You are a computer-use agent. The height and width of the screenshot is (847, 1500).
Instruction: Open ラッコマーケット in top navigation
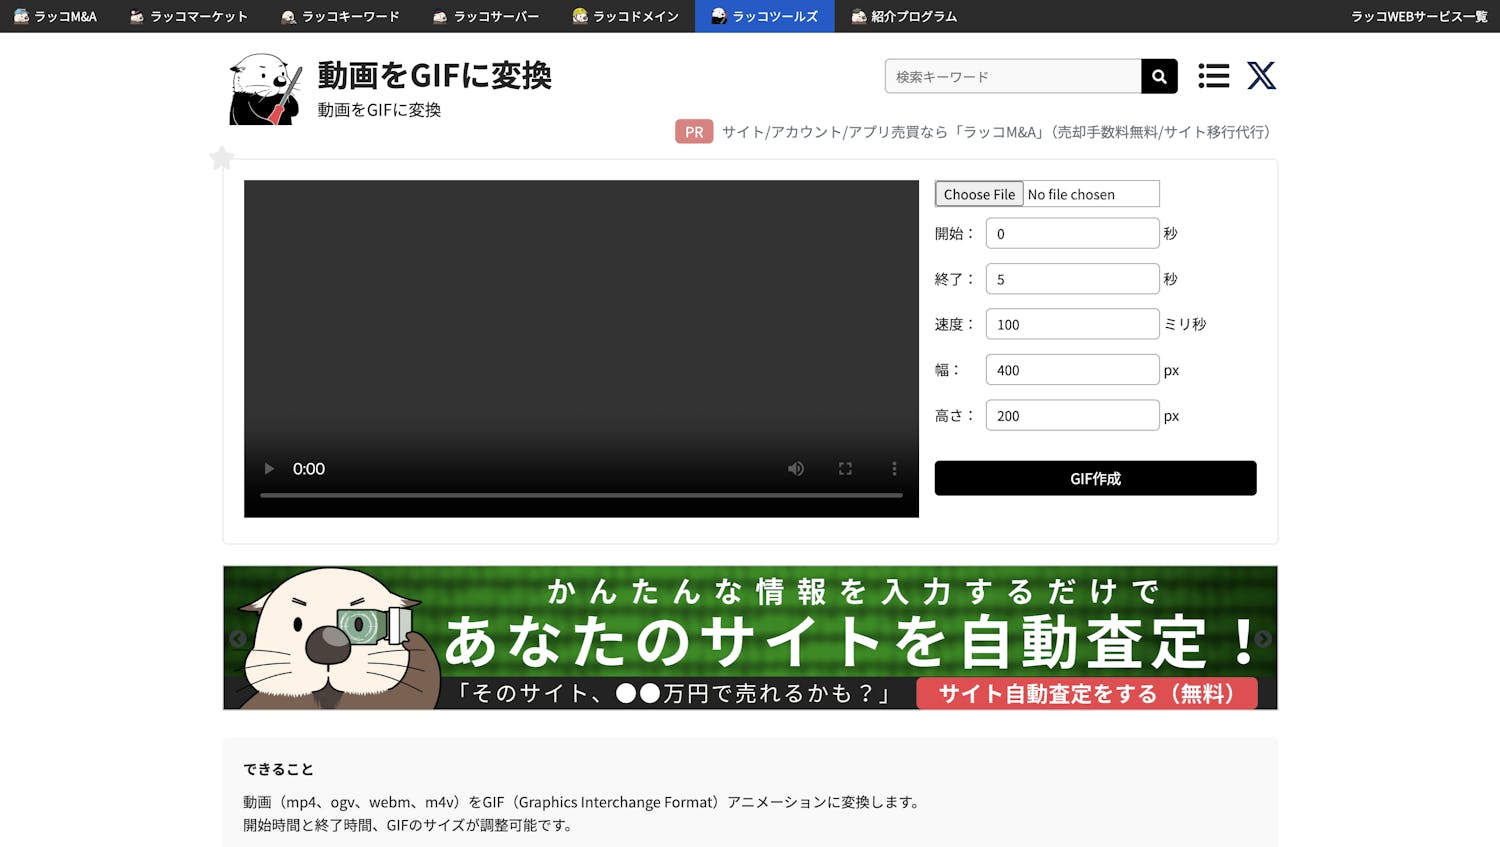[x=189, y=16]
